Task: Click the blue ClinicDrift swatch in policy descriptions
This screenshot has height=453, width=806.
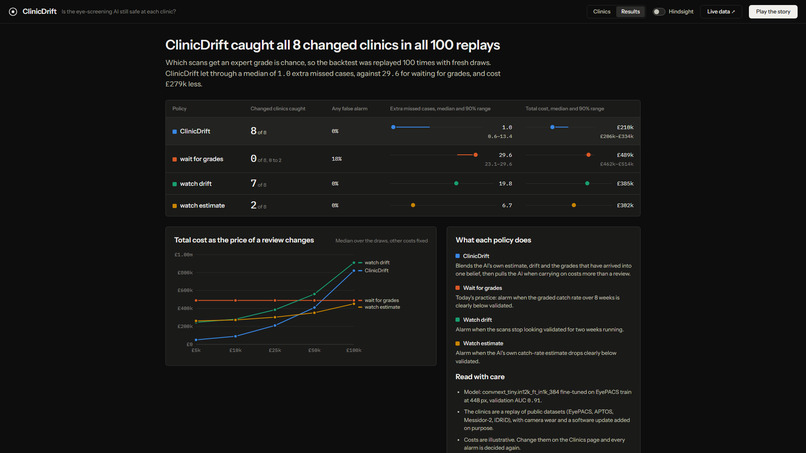Action: pyautogui.click(x=457, y=256)
